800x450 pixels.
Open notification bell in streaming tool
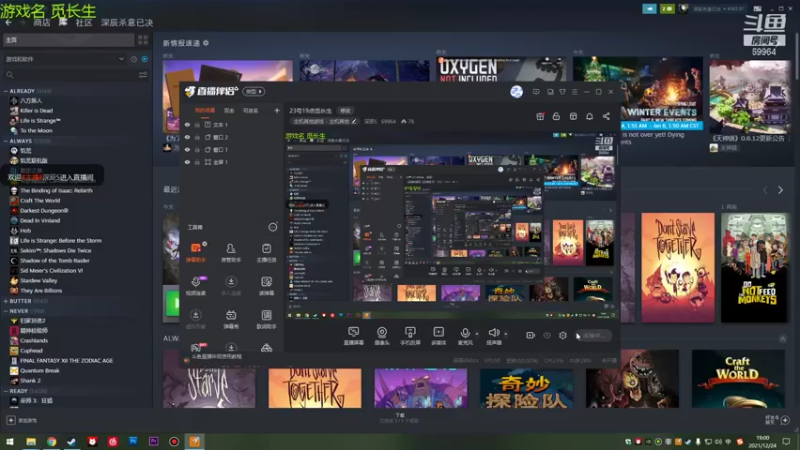(x=589, y=116)
